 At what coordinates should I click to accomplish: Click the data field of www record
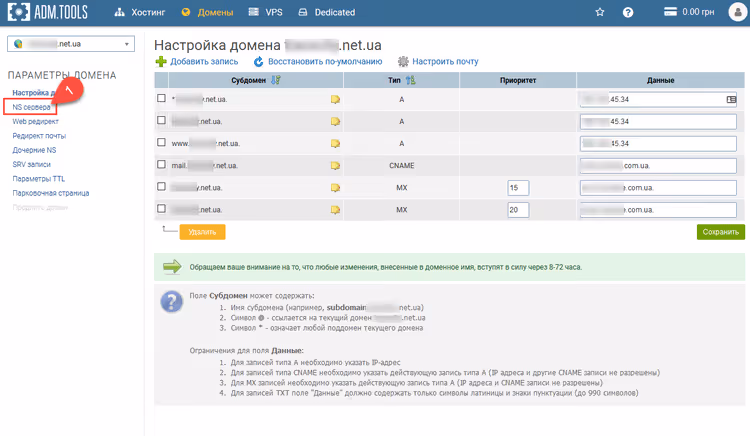[658, 143]
